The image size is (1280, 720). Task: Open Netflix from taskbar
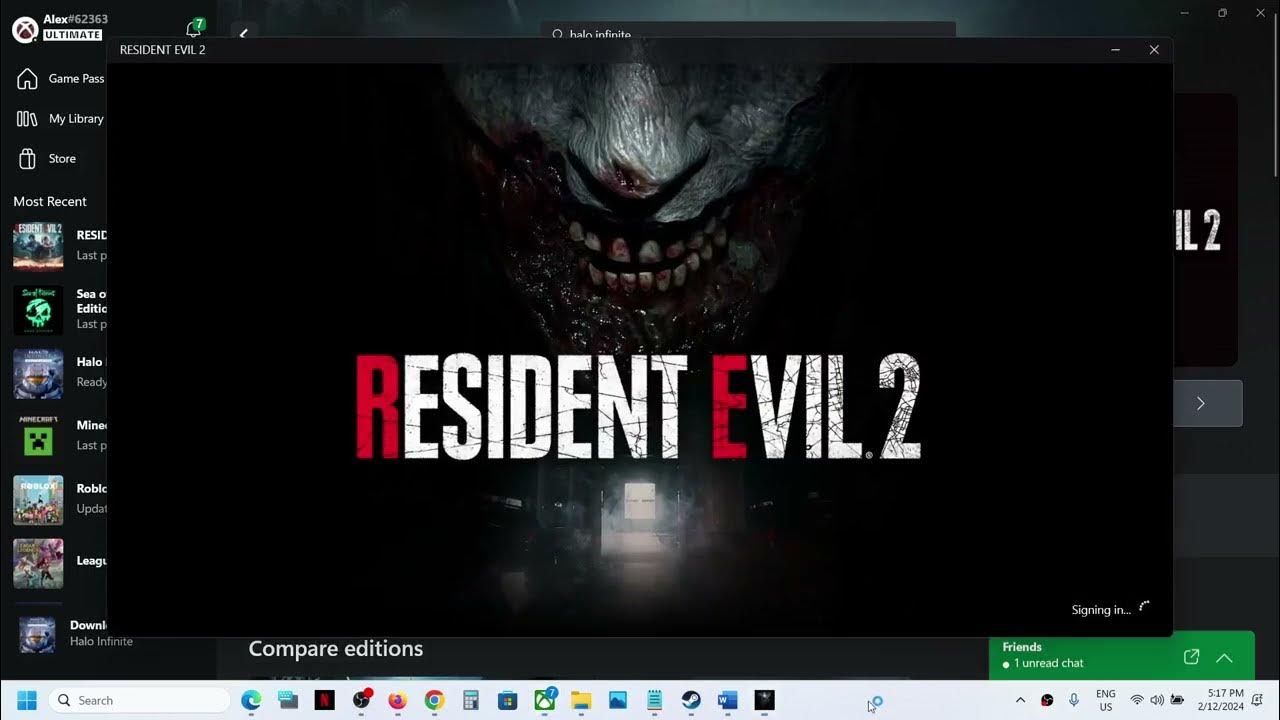(x=324, y=700)
